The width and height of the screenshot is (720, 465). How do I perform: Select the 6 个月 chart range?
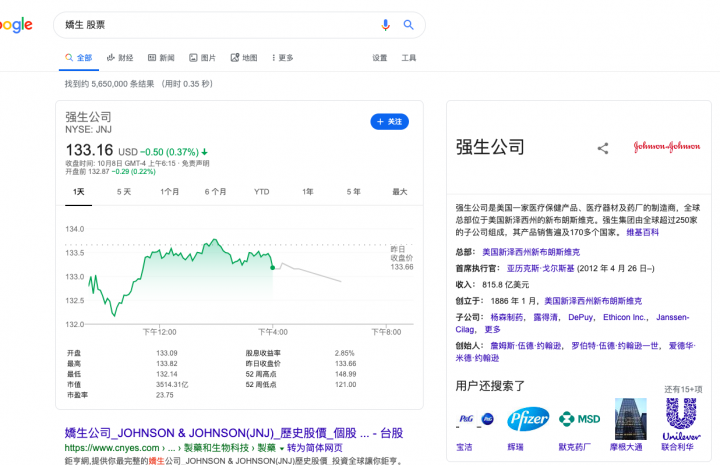(x=215, y=191)
